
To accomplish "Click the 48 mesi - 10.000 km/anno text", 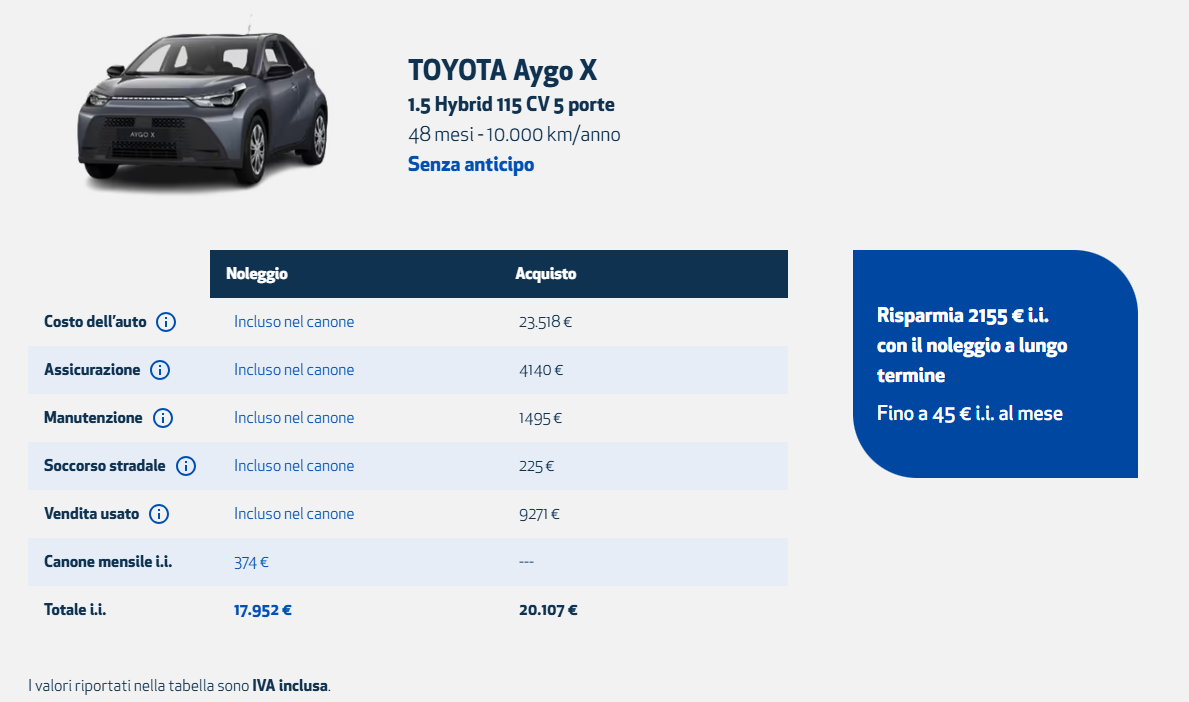I will click(x=514, y=135).
